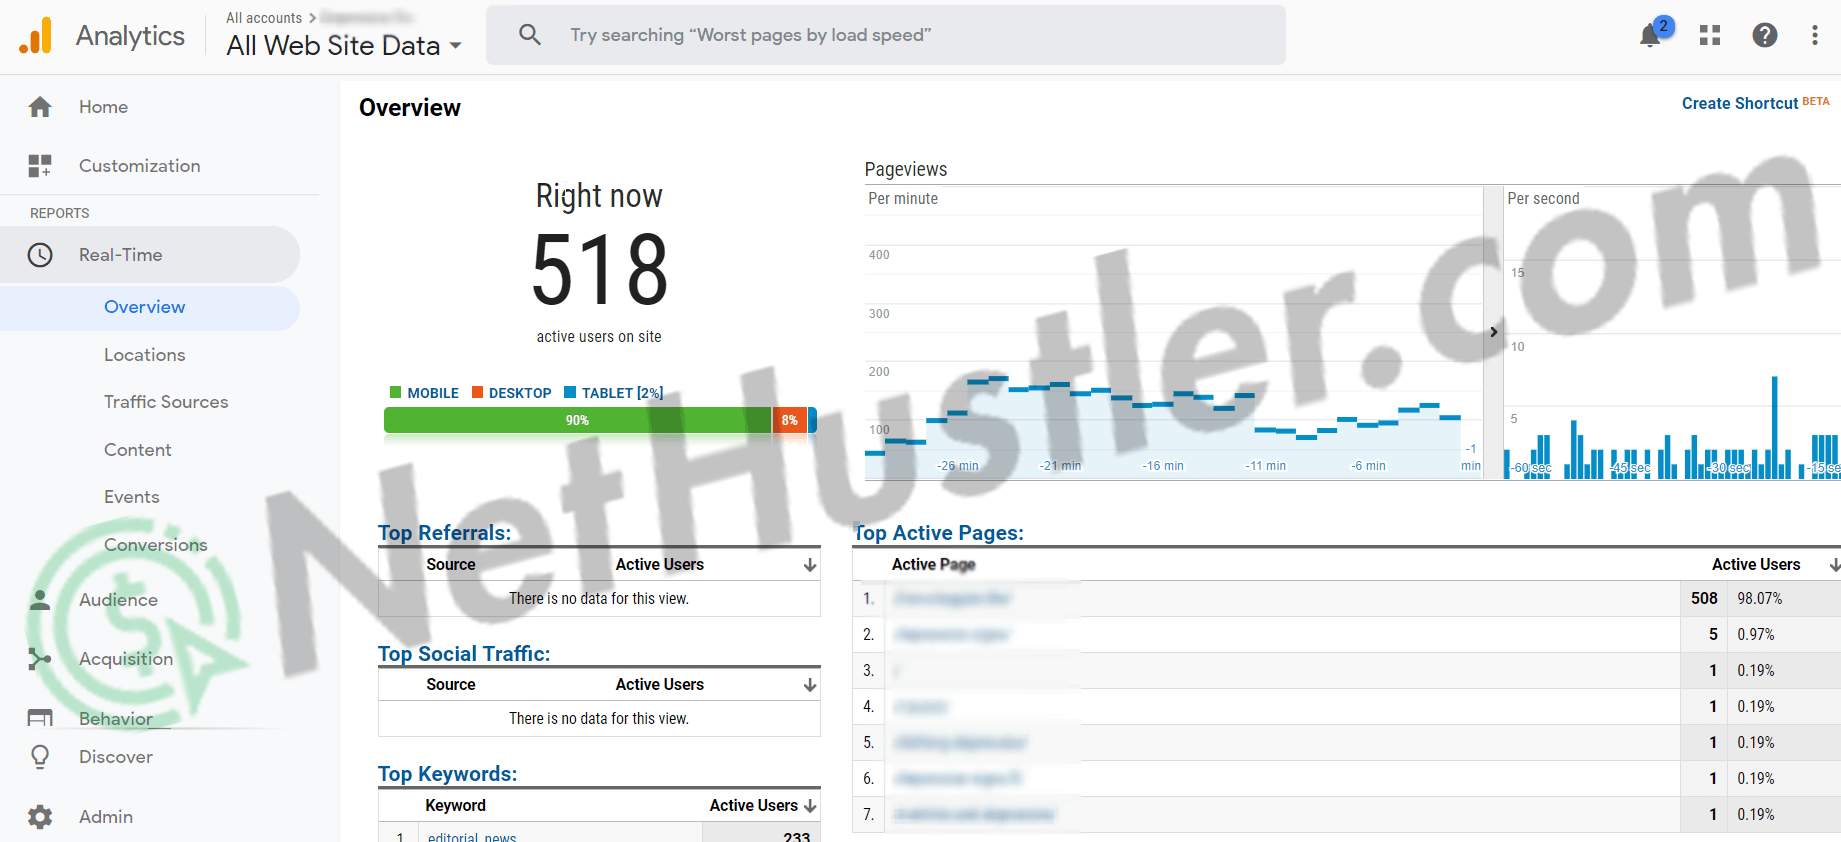1841x842 pixels.
Task: Click the blue TABLET legend swatch
Action: point(570,392)
